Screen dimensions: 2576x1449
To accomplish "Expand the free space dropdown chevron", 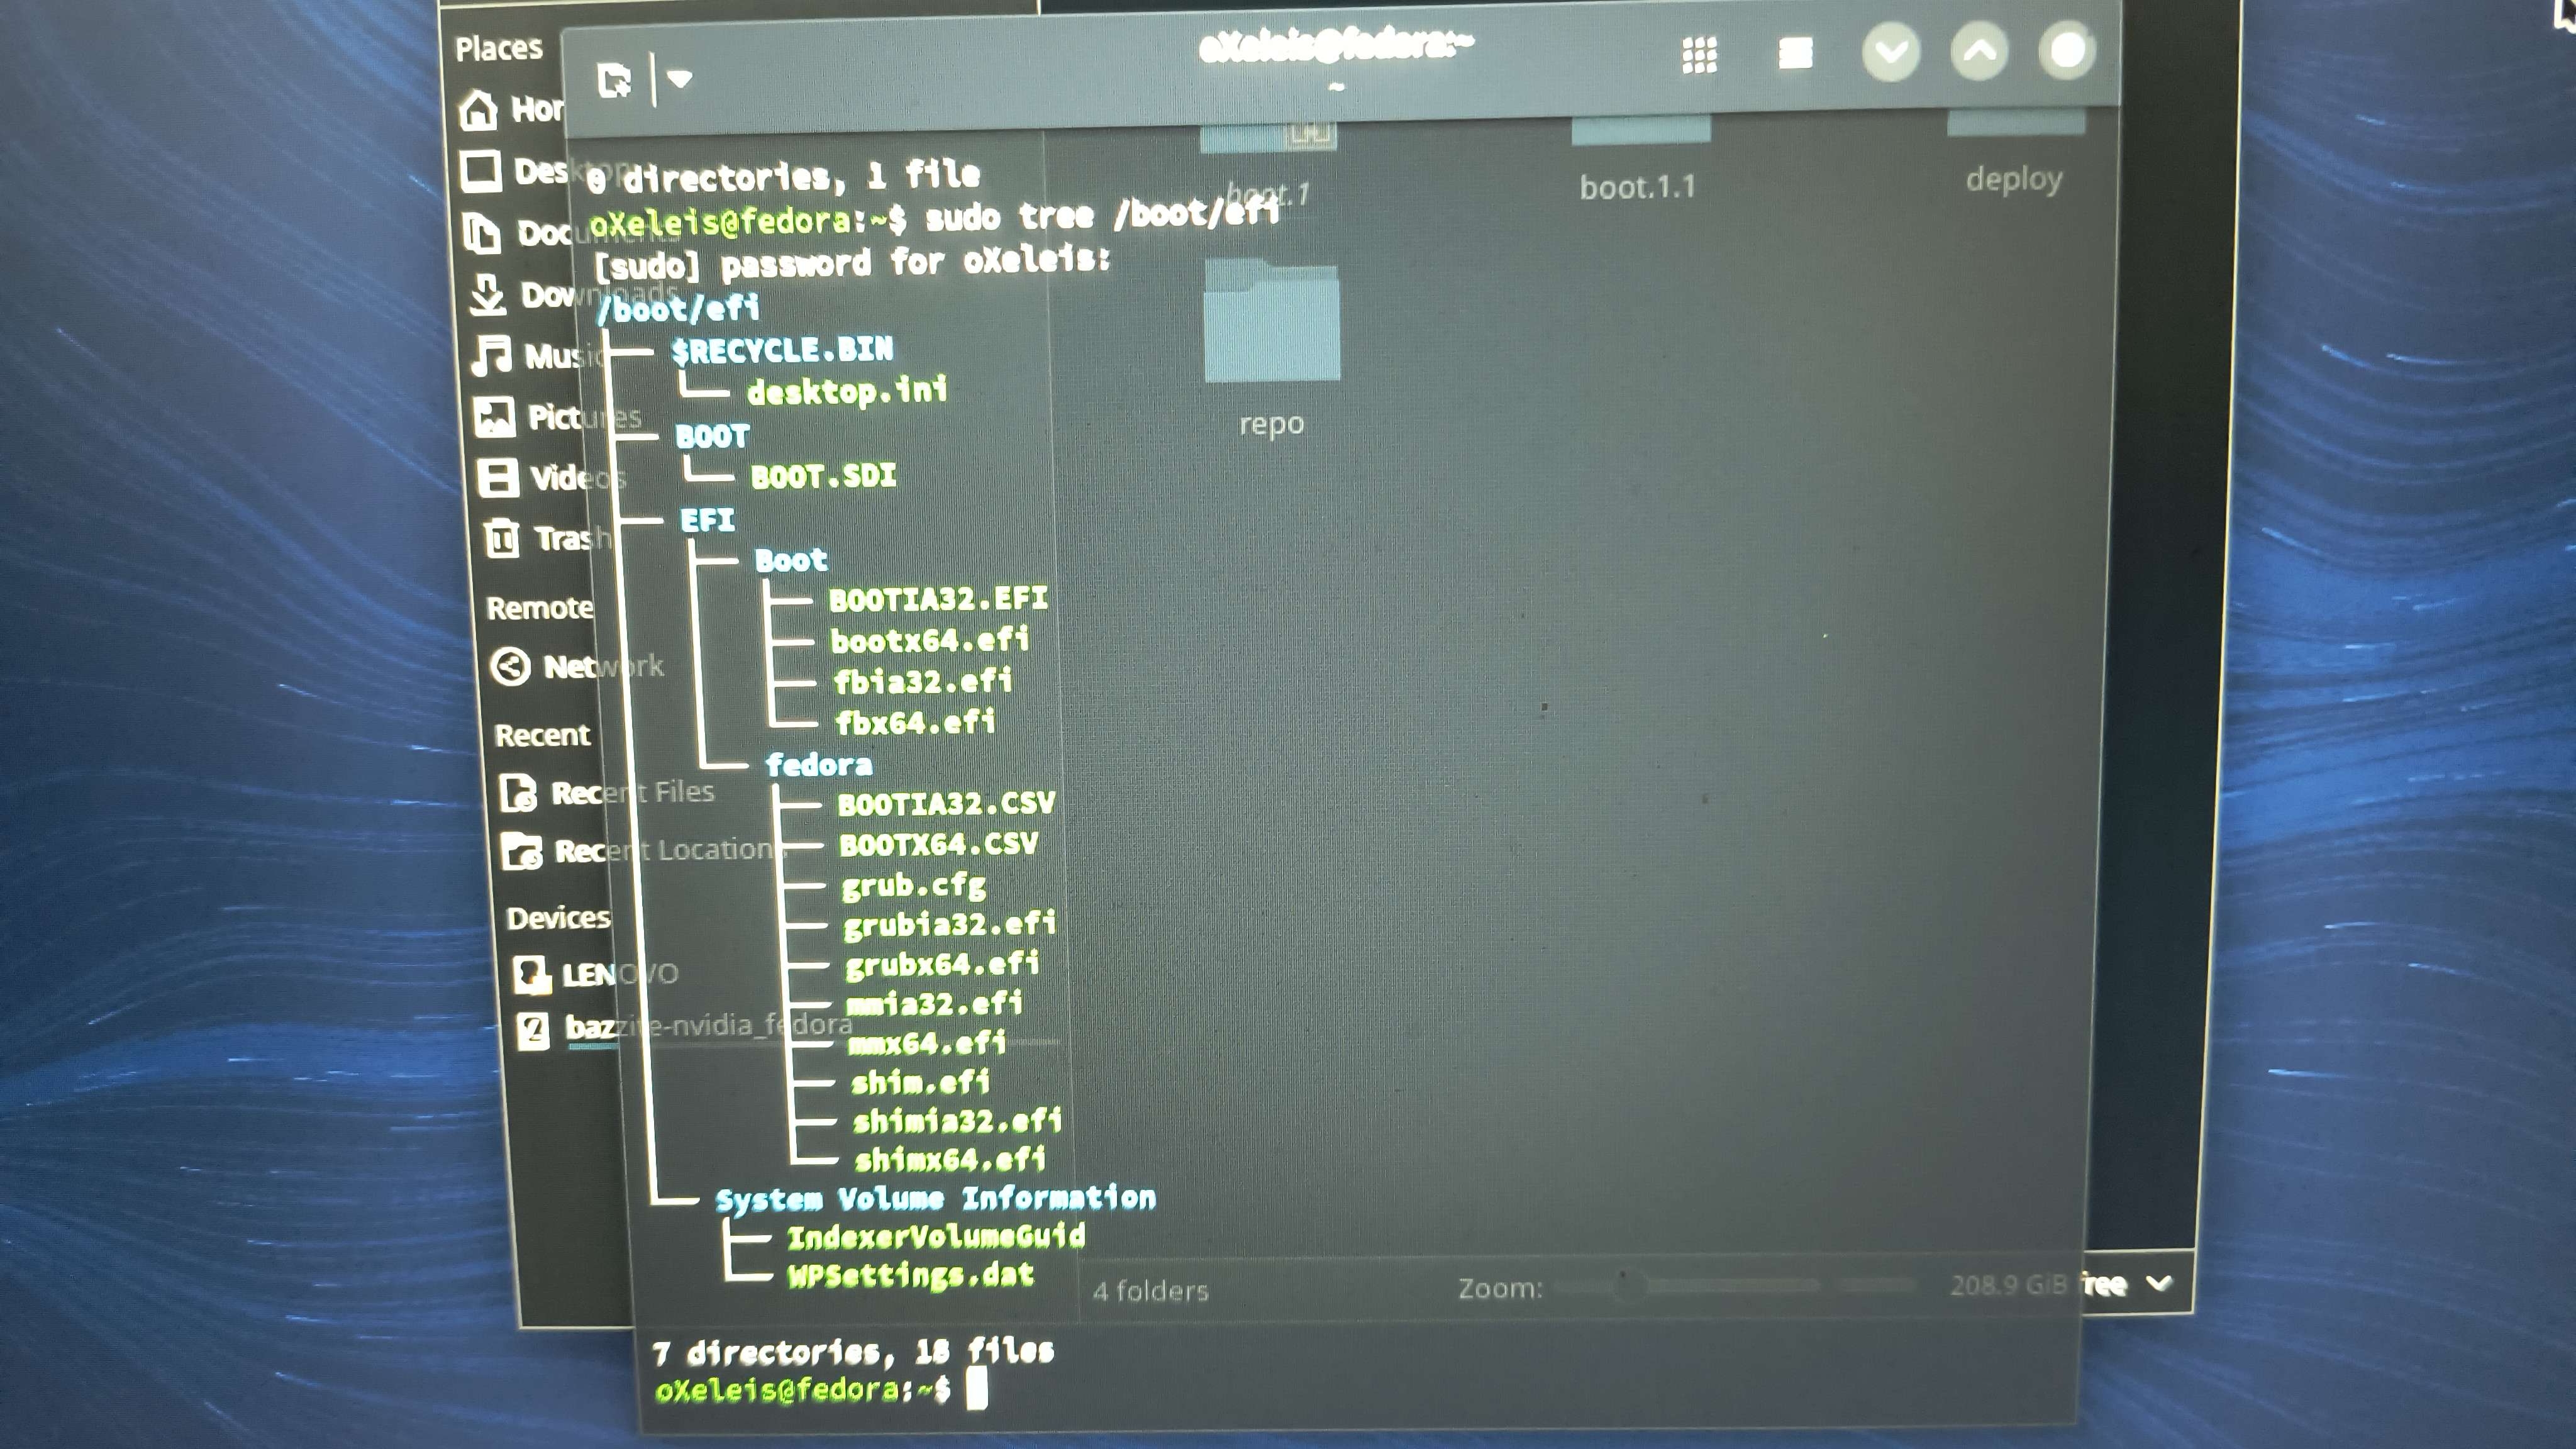I will tap(2159, 1283).
